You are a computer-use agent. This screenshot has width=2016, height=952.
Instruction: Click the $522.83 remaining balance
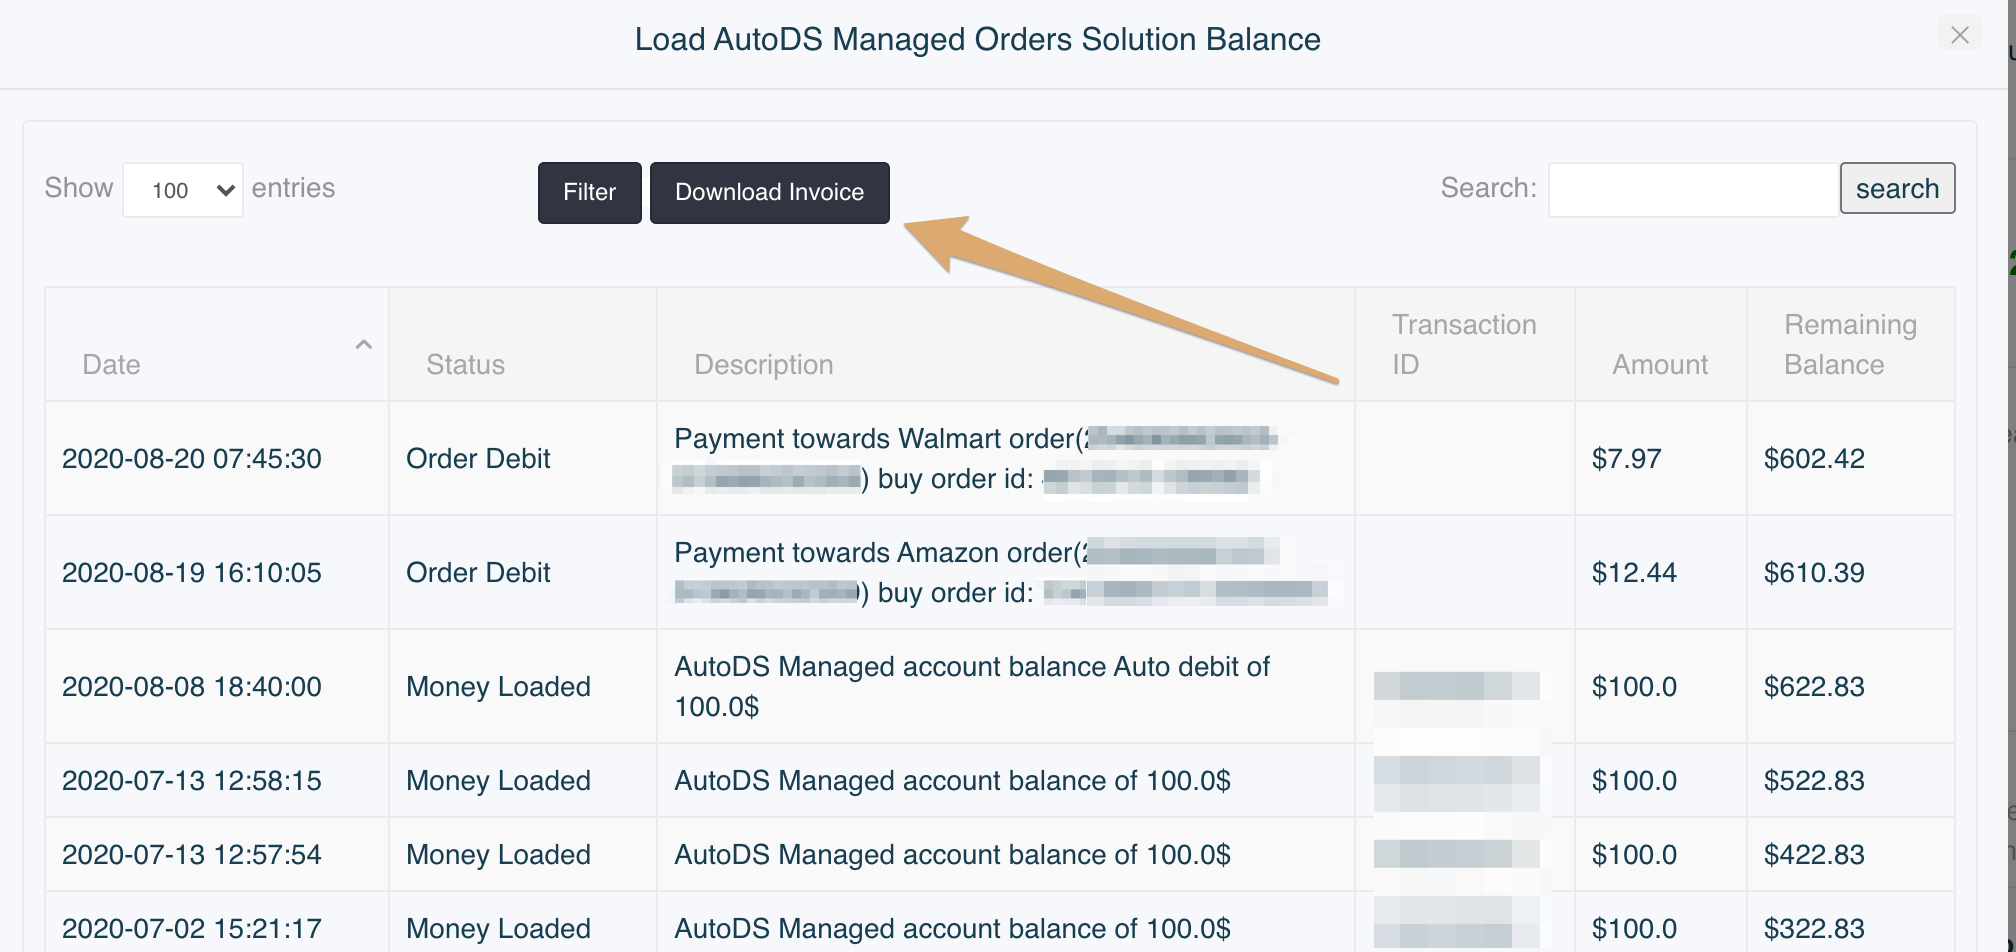tap(1814, 781)
